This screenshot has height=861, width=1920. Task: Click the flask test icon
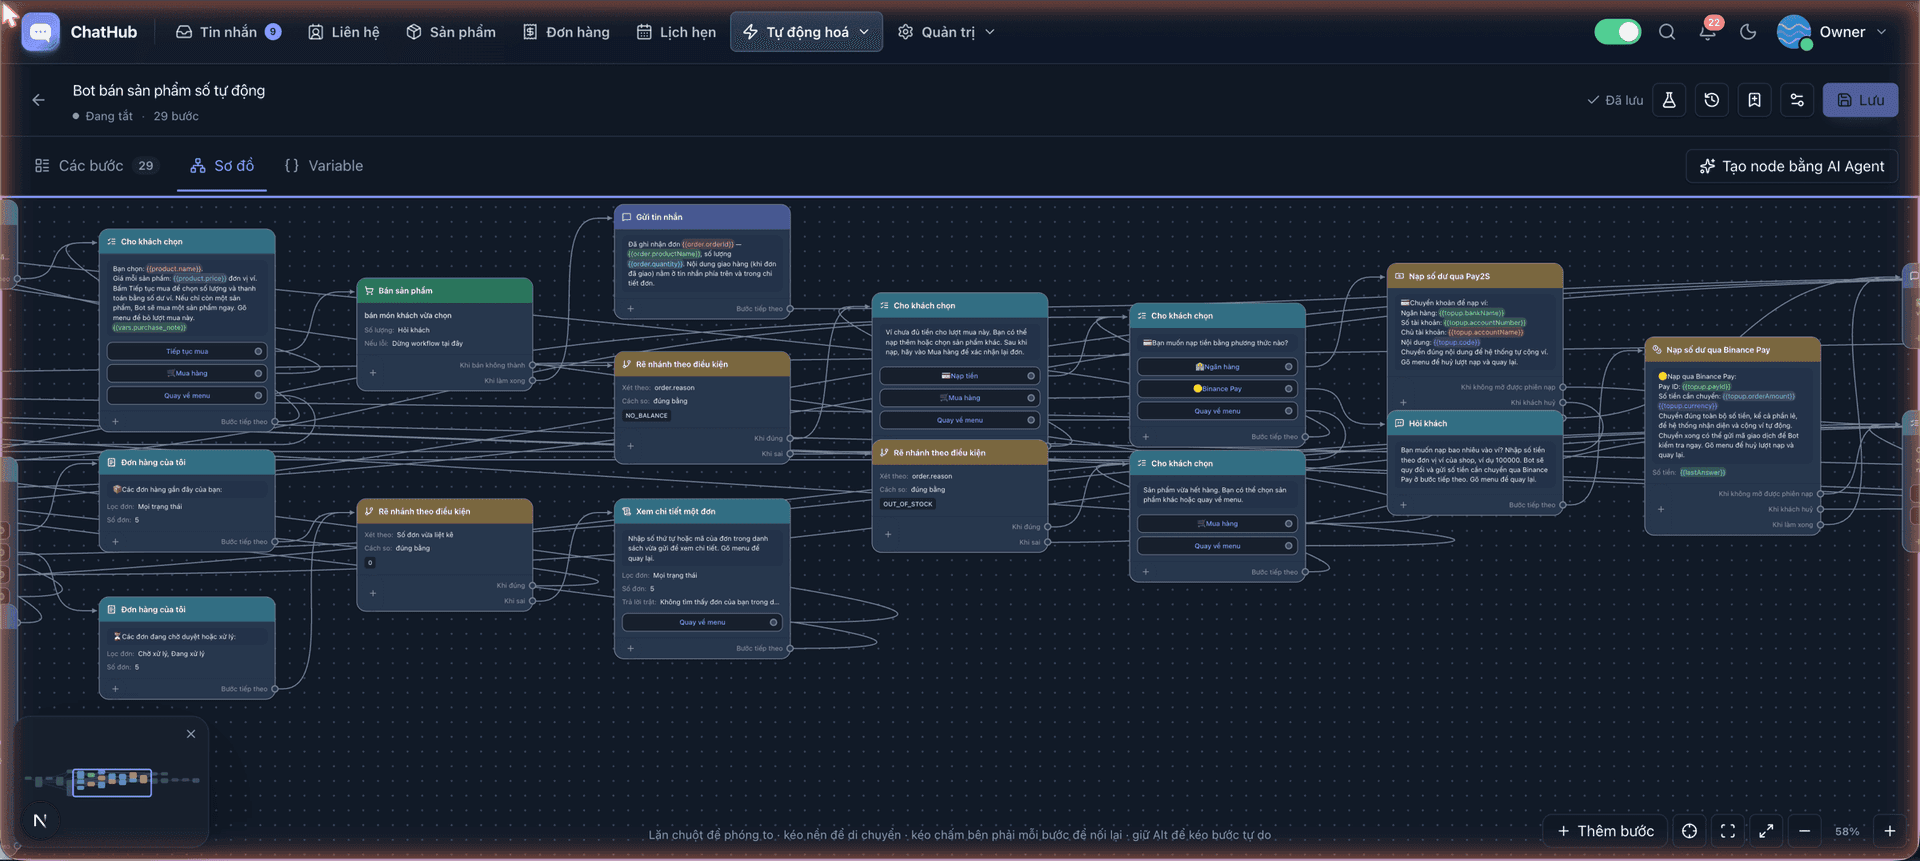tap(1669, 100)
